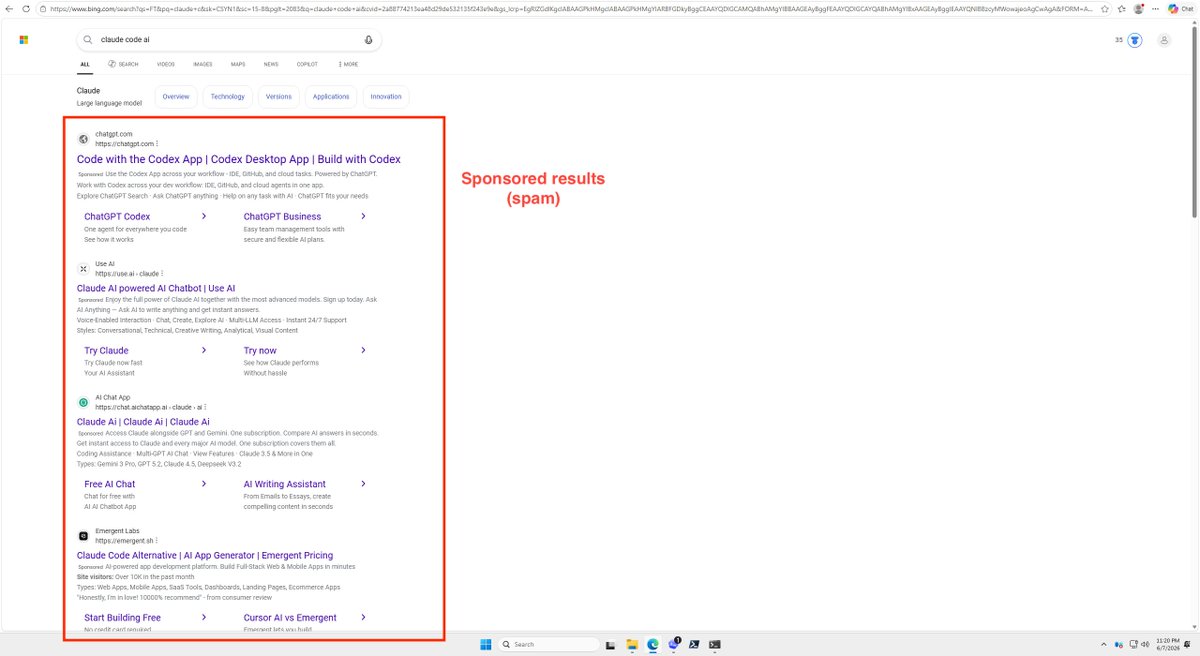Image resolution: width=1200 pixels, height=656 pixels.
Task: Open the Microsoft Rewards medal icon
Action: (x=1135, y=40)
